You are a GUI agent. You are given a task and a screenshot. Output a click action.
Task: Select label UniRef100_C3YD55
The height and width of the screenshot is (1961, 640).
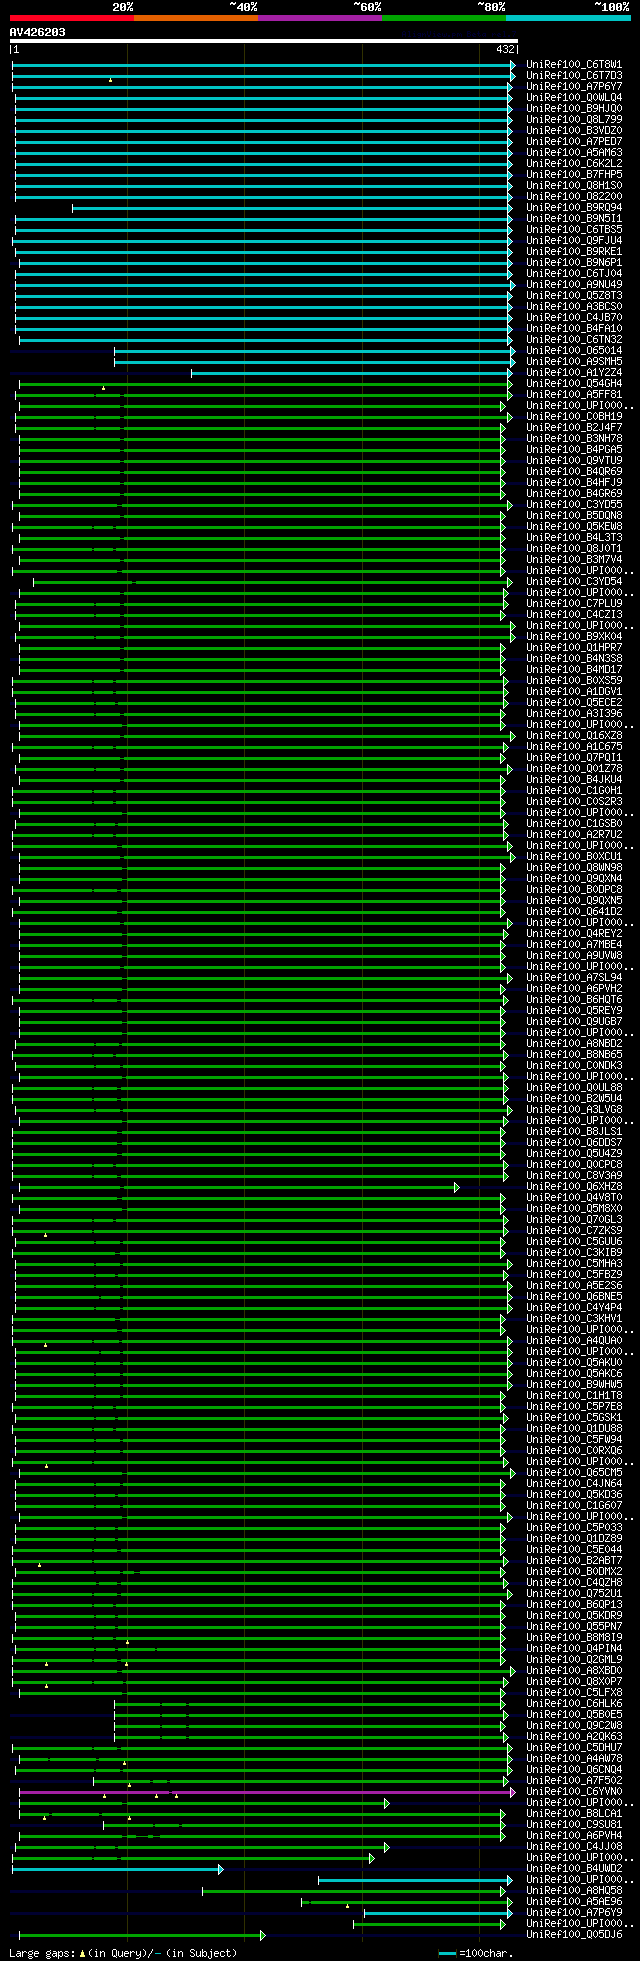574,505
